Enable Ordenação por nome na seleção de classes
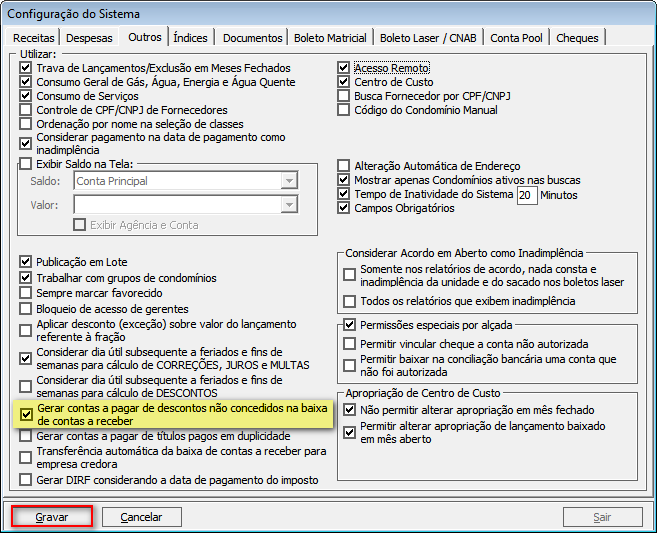Image resolution: width=657 pixels, height=533 pixels. [x=26, y=124]
